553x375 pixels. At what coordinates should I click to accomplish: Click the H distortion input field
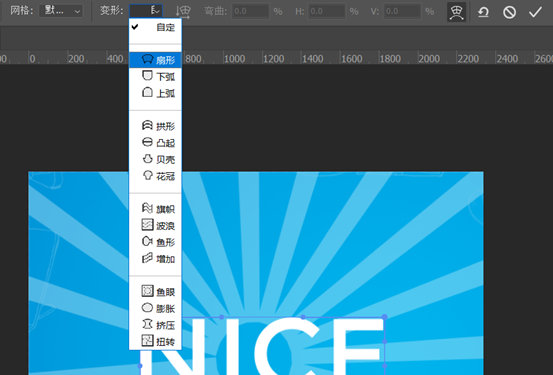[x=326, y=11]
